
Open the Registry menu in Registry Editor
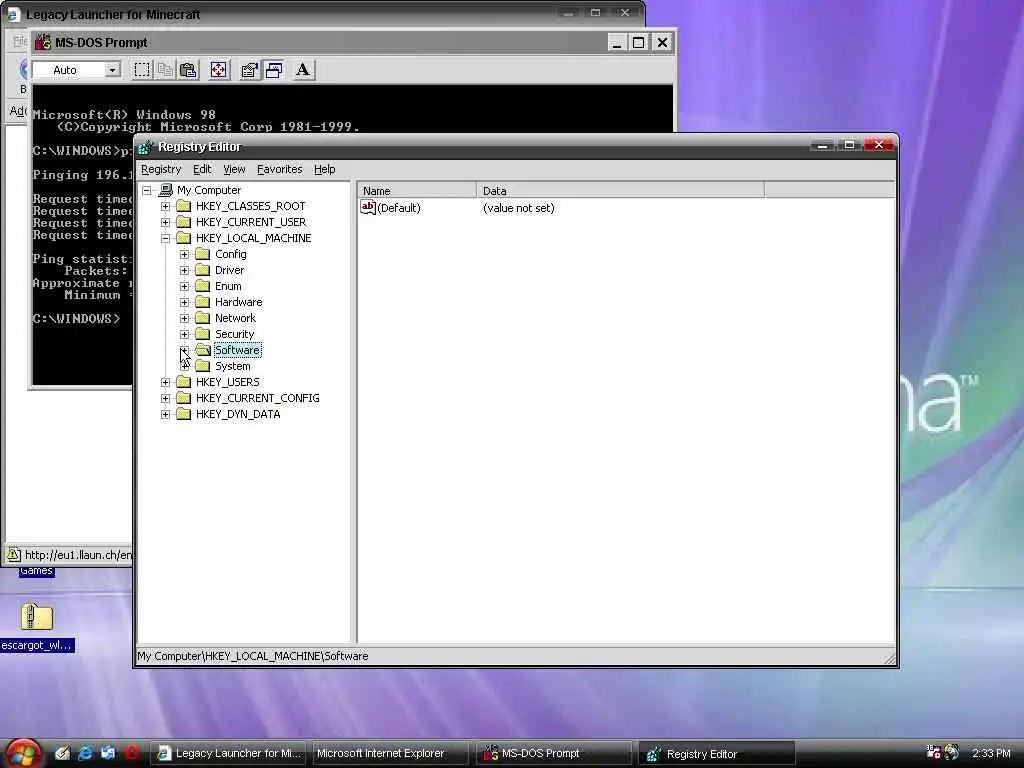[x=161, y=169]
